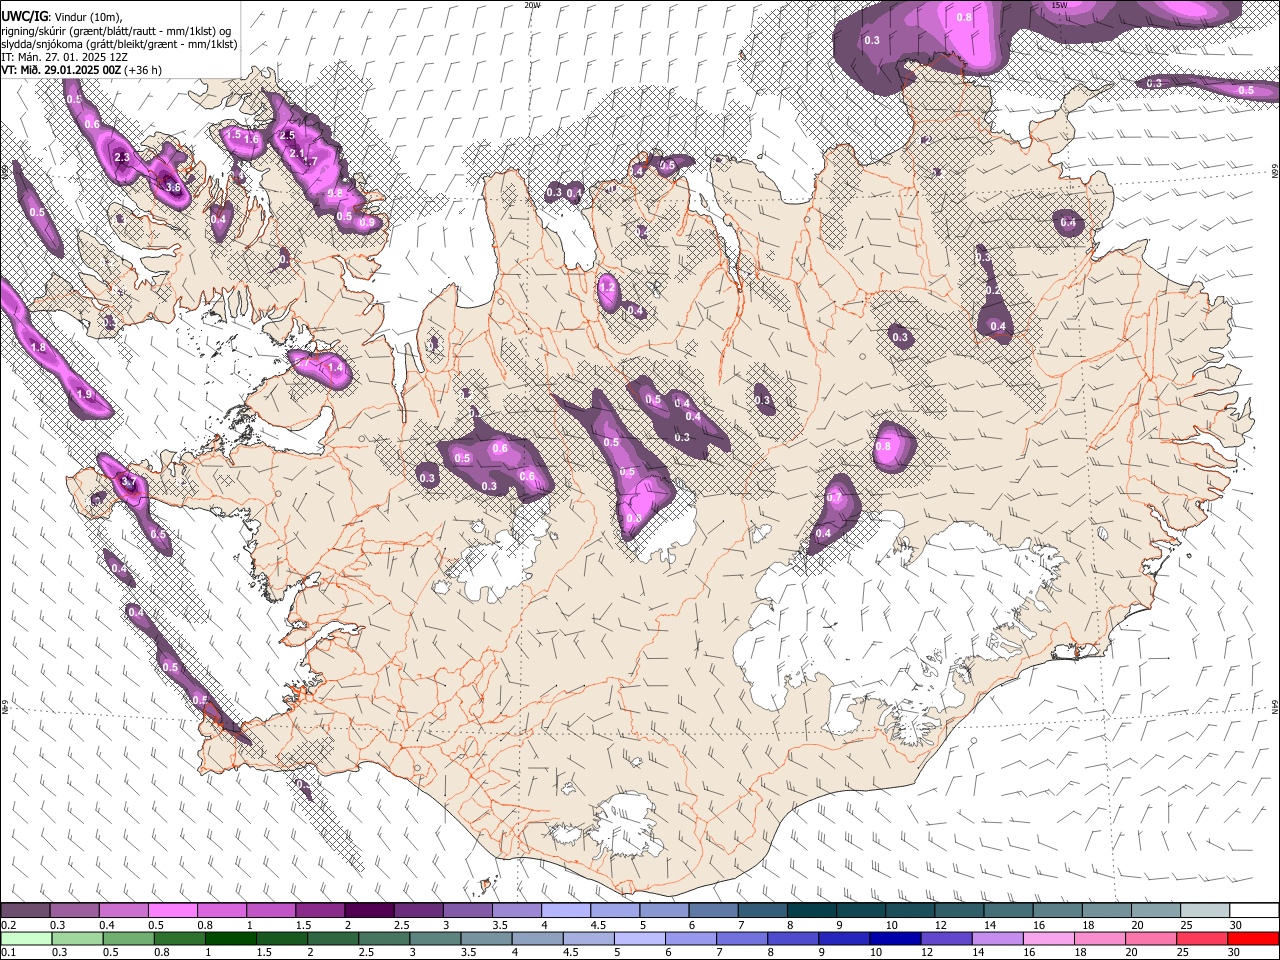This screenshot has width=1280, height=960.
Task: Click upper legend swatch between 4 and 4.5
Action: tap(565, 911)
